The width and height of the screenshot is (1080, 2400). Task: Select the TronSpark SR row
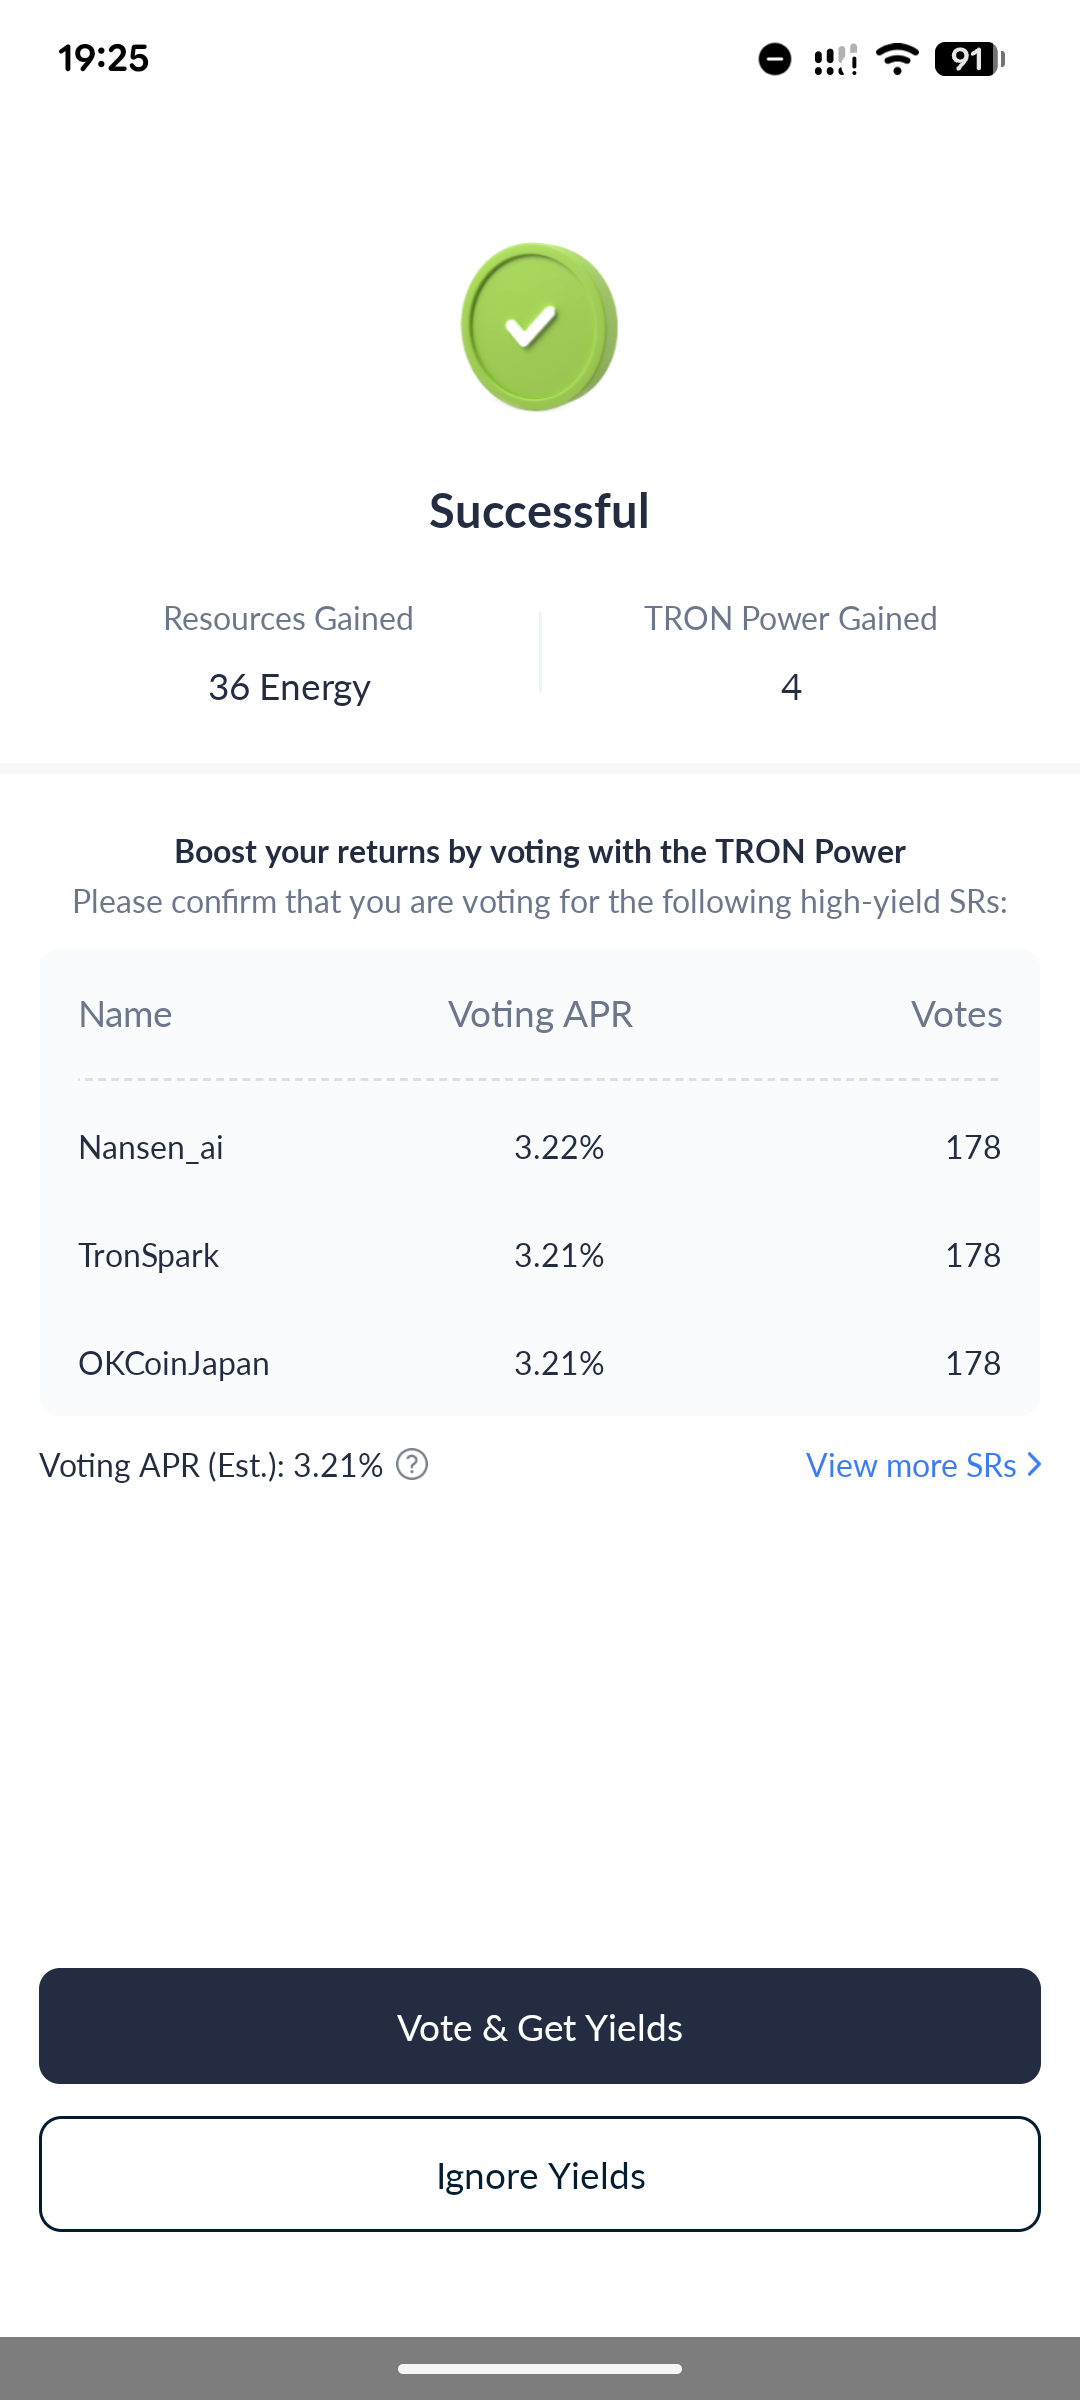[540, 1255]
